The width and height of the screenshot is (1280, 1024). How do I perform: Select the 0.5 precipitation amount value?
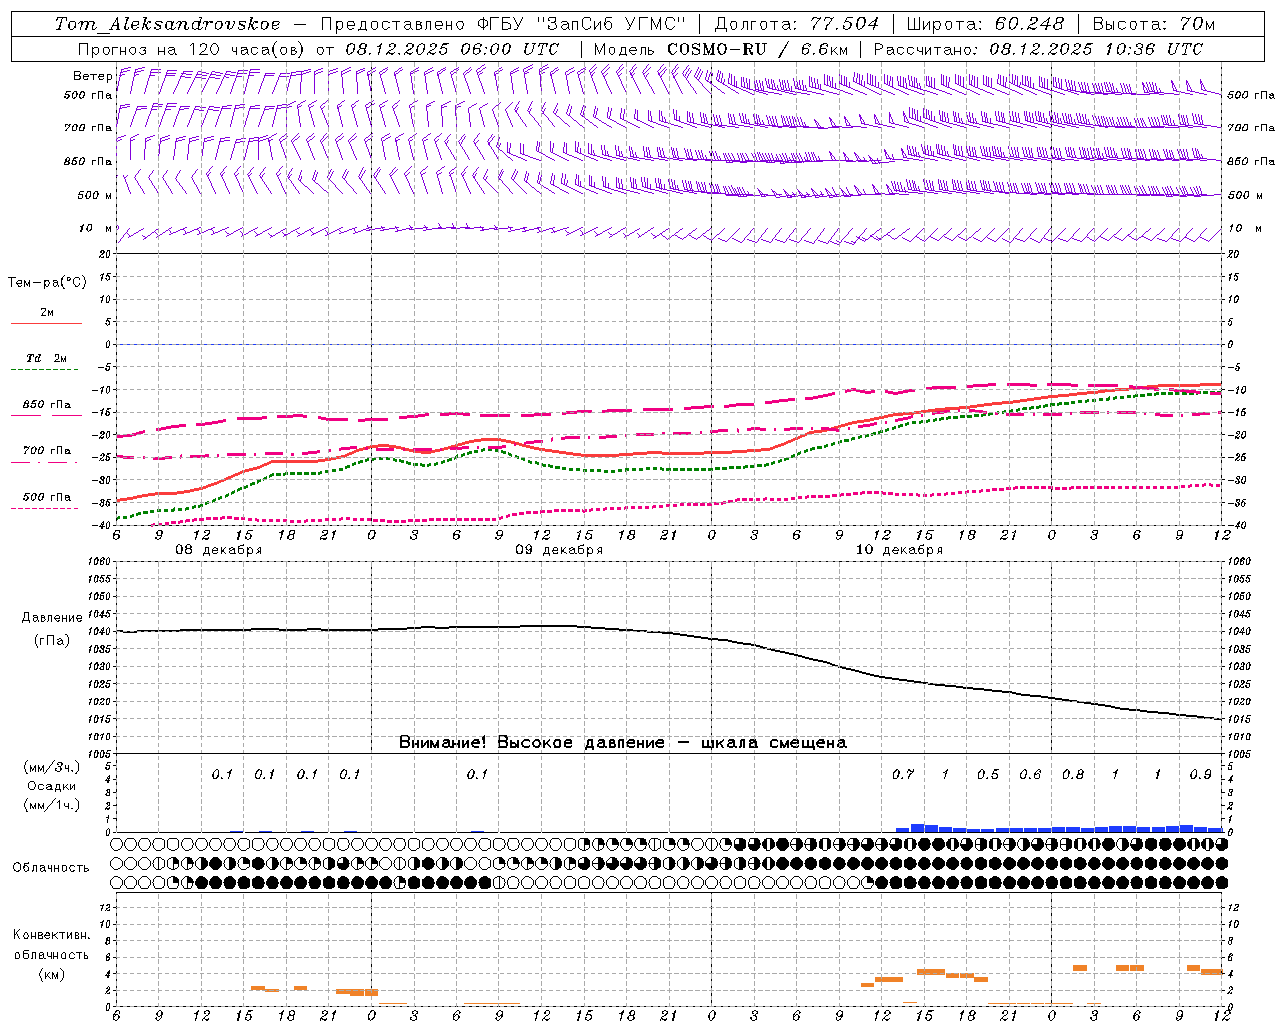point(988,775)
